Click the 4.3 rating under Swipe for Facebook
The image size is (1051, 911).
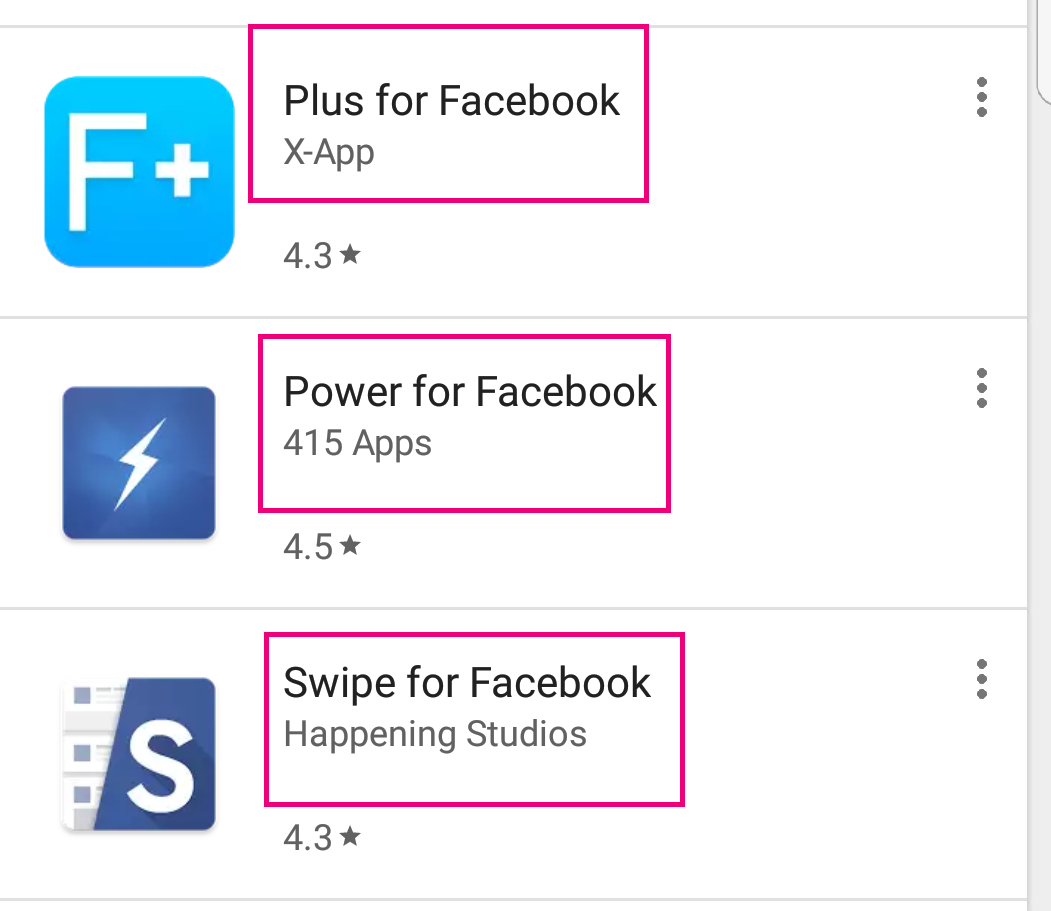(308, 838)
